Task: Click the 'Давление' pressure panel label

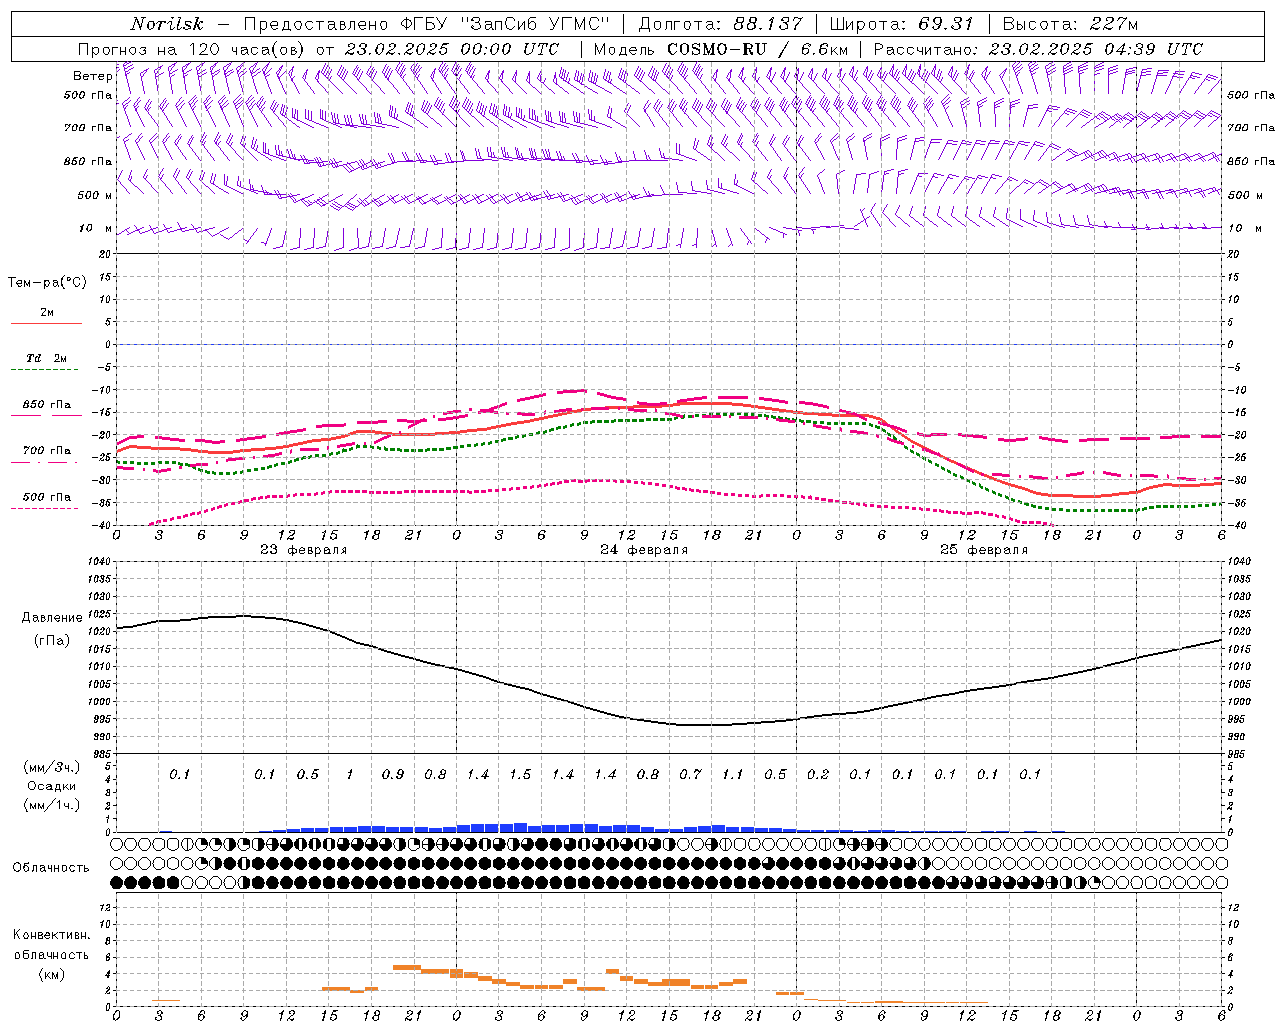Action: [52, 618]
